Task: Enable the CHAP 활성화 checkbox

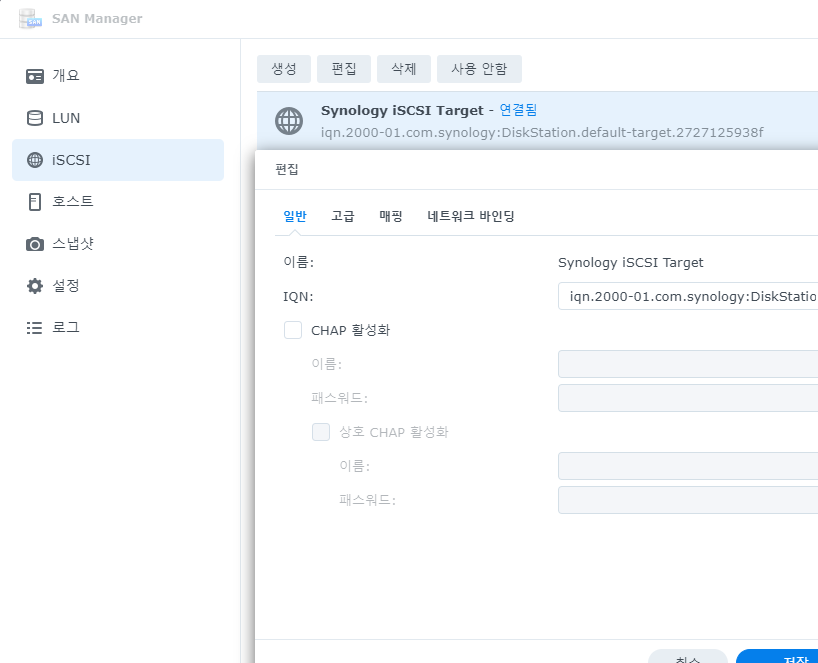Action: click(293, 330)
